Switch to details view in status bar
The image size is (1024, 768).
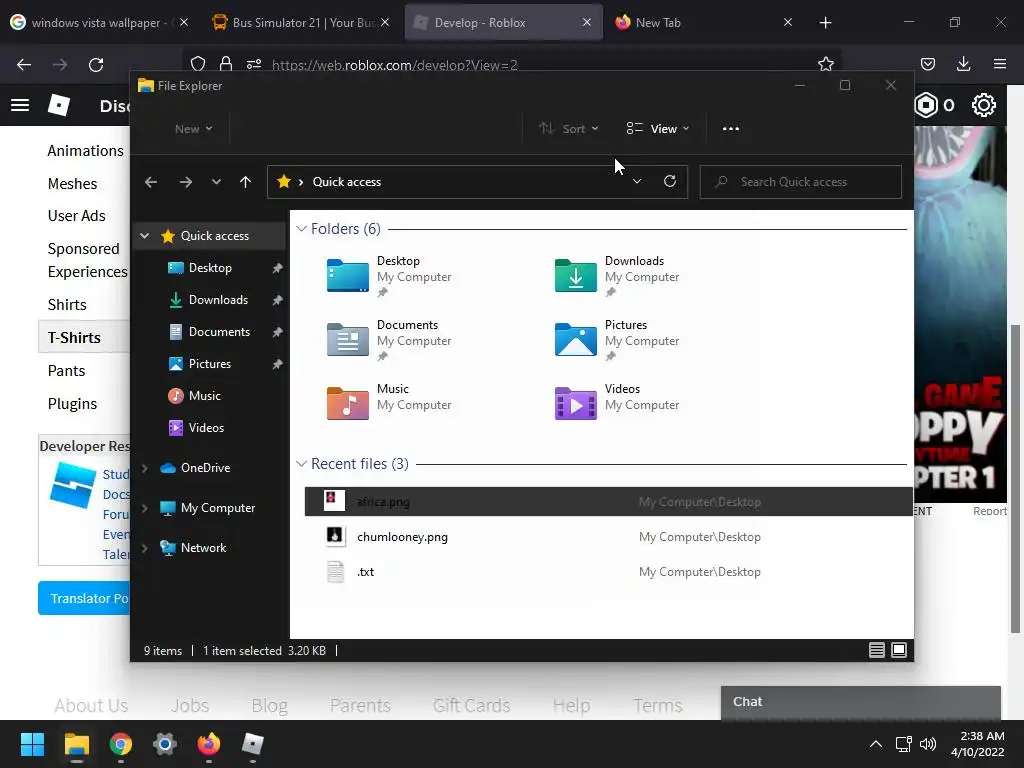coord(876,650)
